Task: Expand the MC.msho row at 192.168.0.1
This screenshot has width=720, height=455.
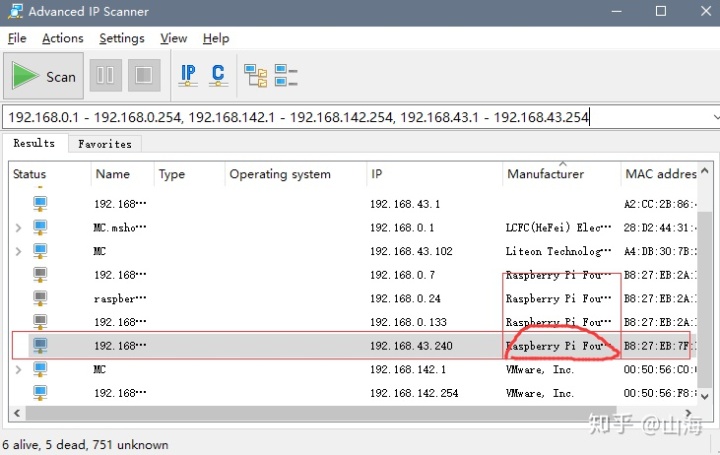Action: (18, 228)
